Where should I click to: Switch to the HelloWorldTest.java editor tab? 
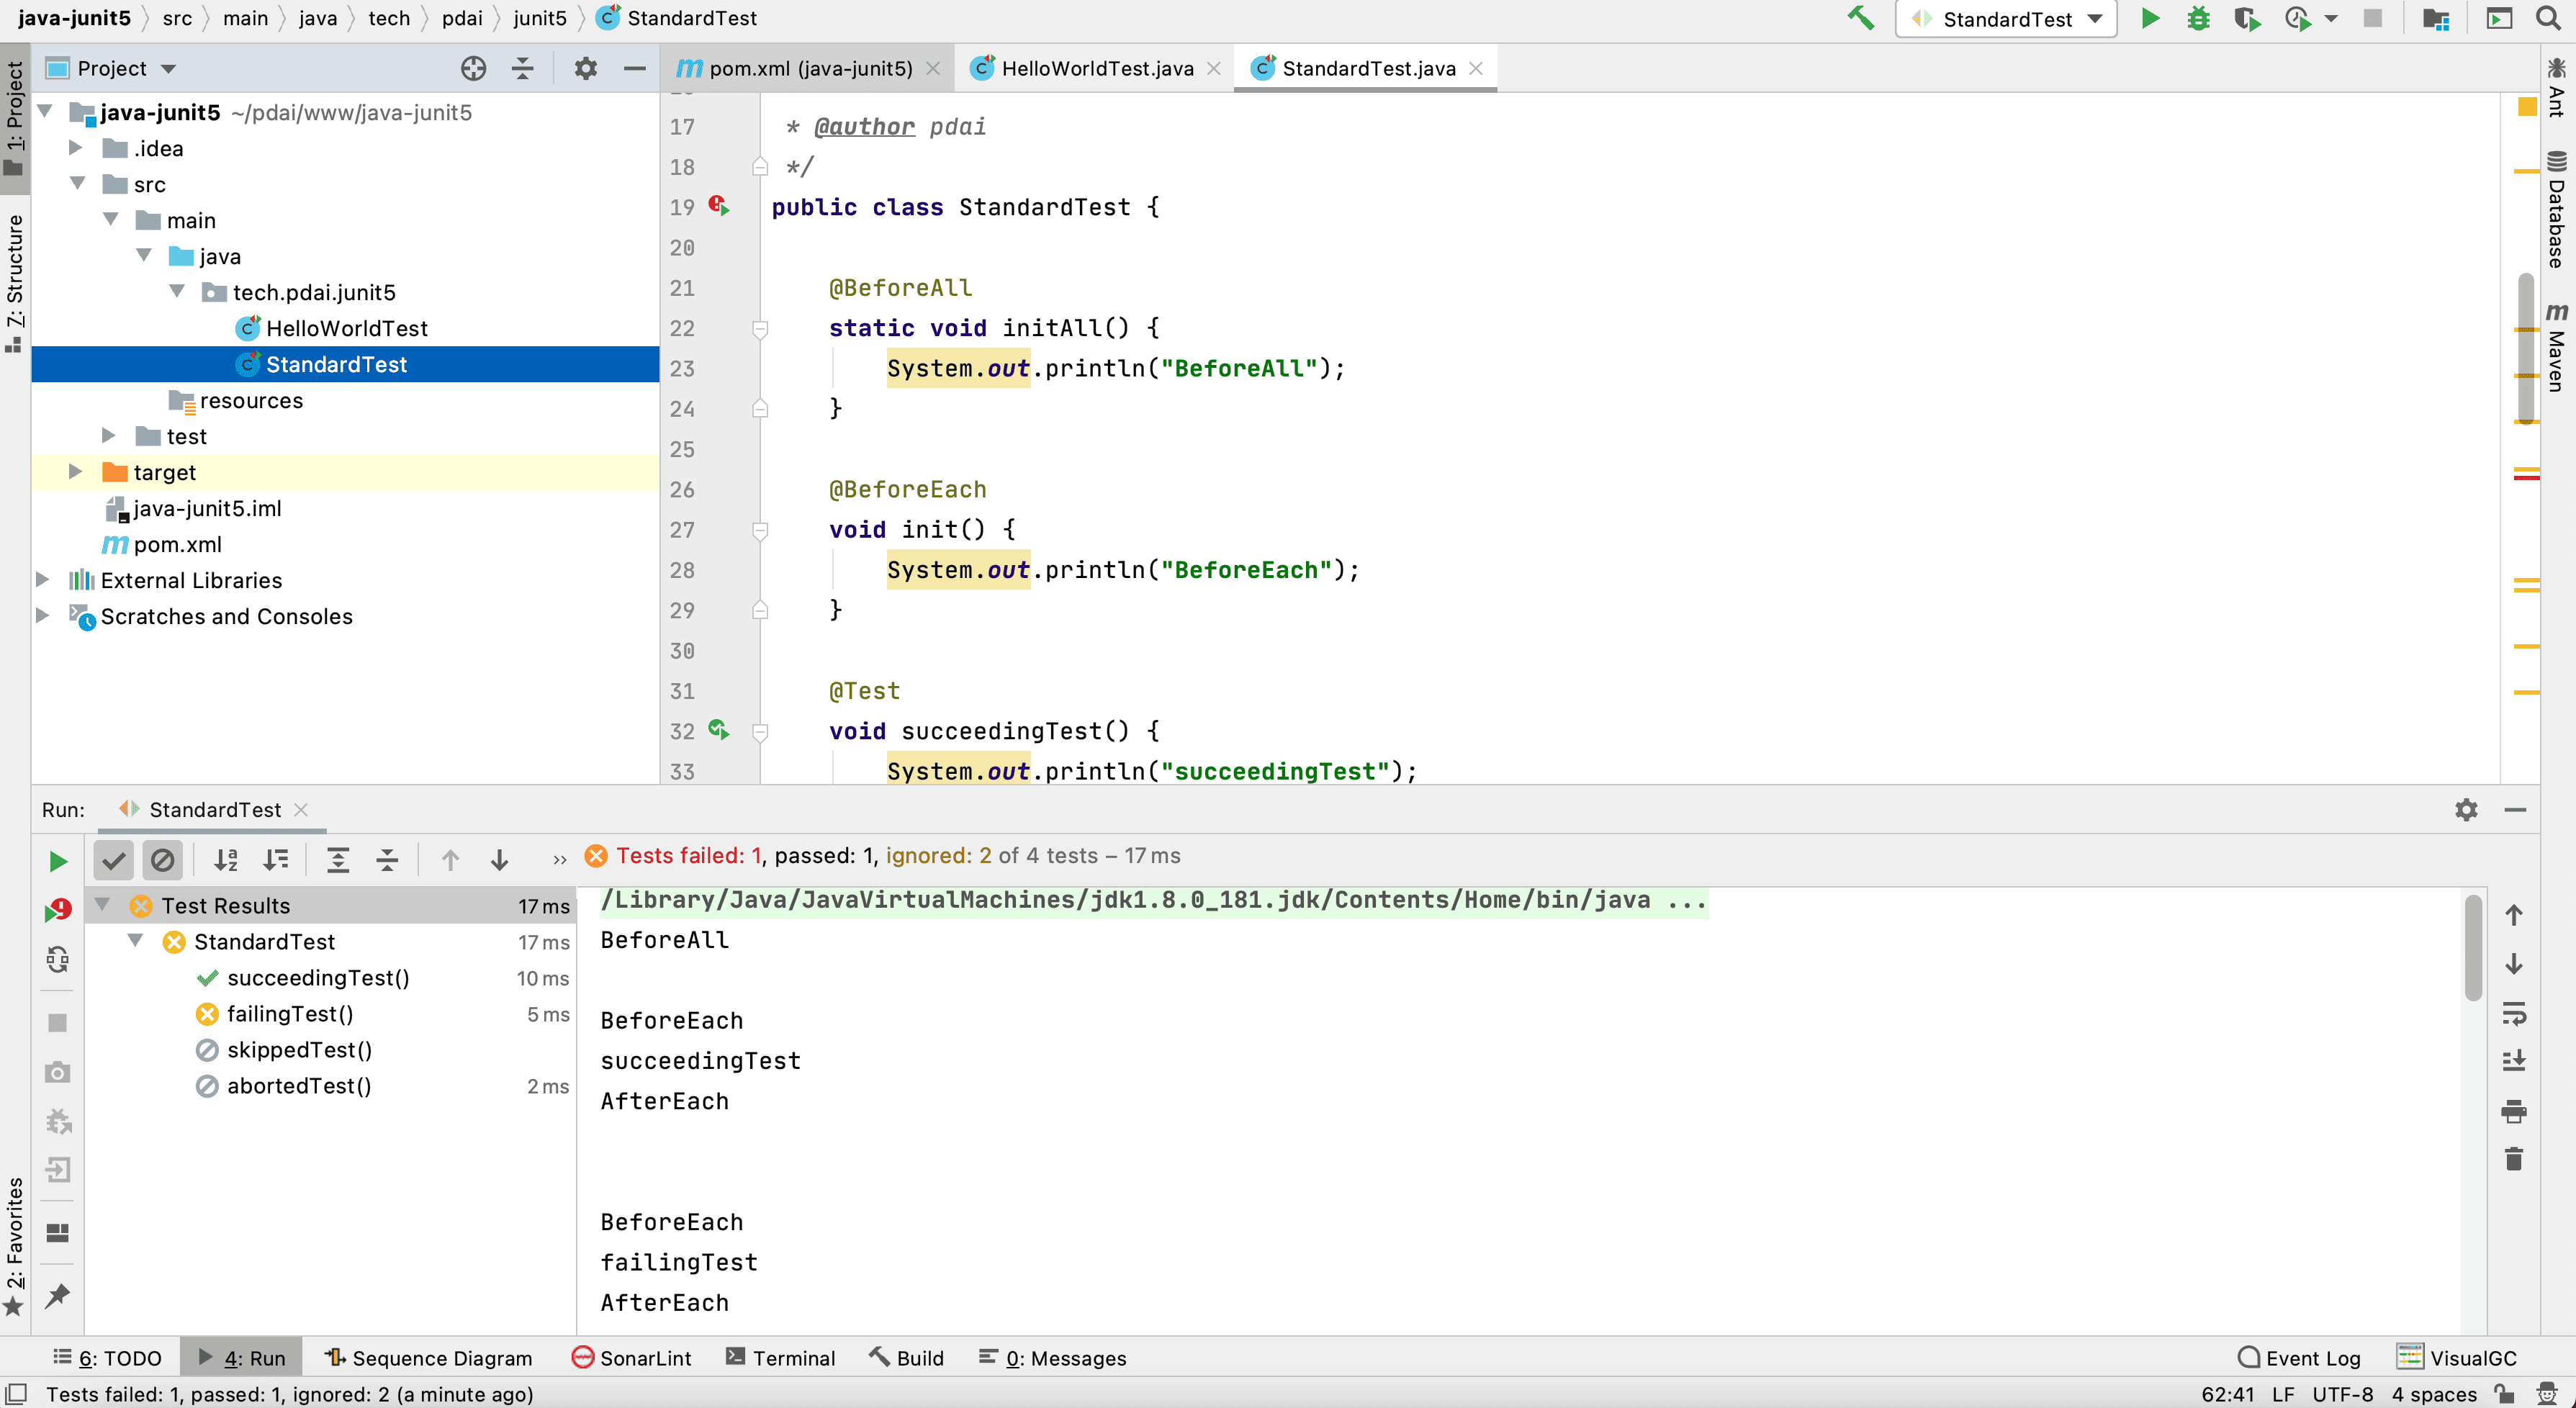pyautogui.click(x=1096, y=68)
